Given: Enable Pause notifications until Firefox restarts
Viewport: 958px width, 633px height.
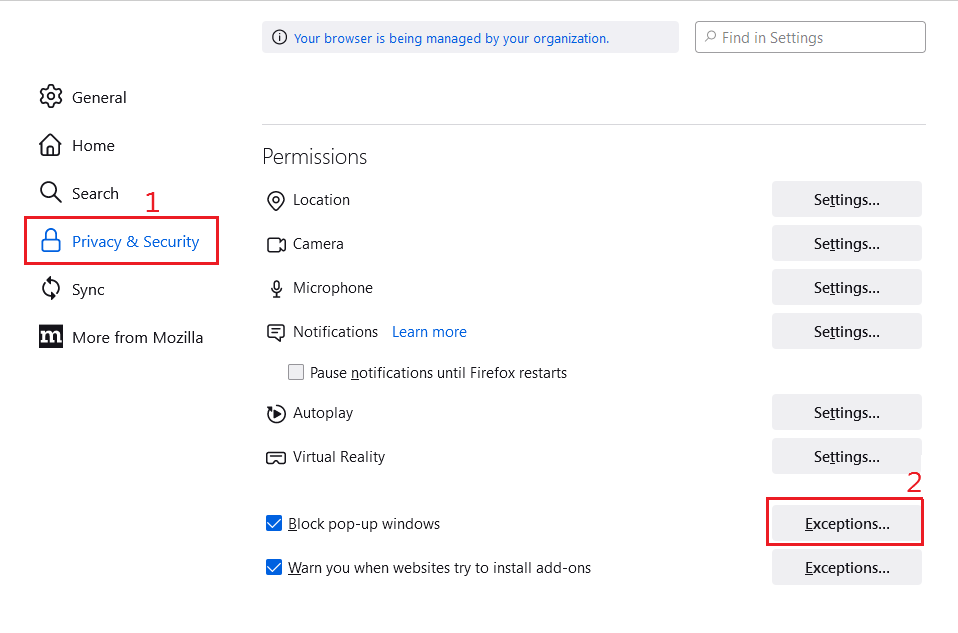Looking at the screenshot, I should click(296, 373).
